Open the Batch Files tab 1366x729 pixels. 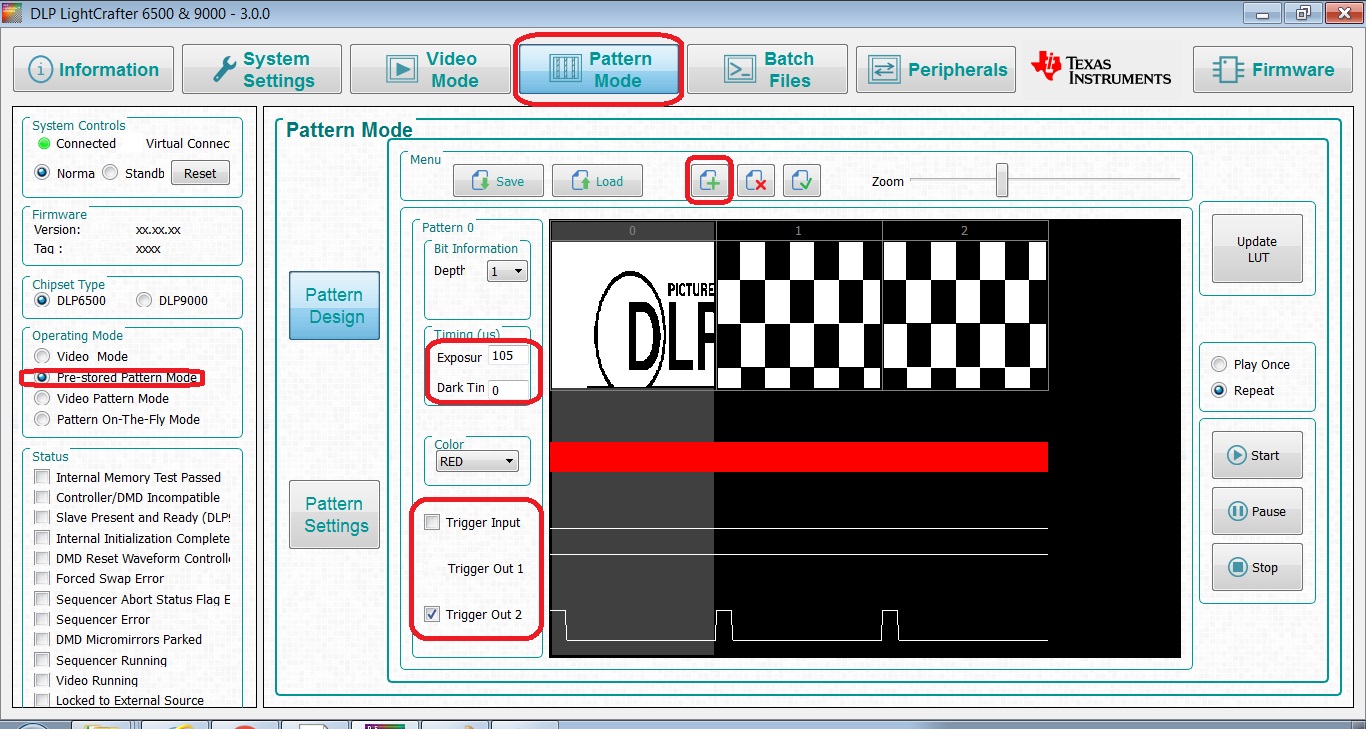[x=768, y=70]
